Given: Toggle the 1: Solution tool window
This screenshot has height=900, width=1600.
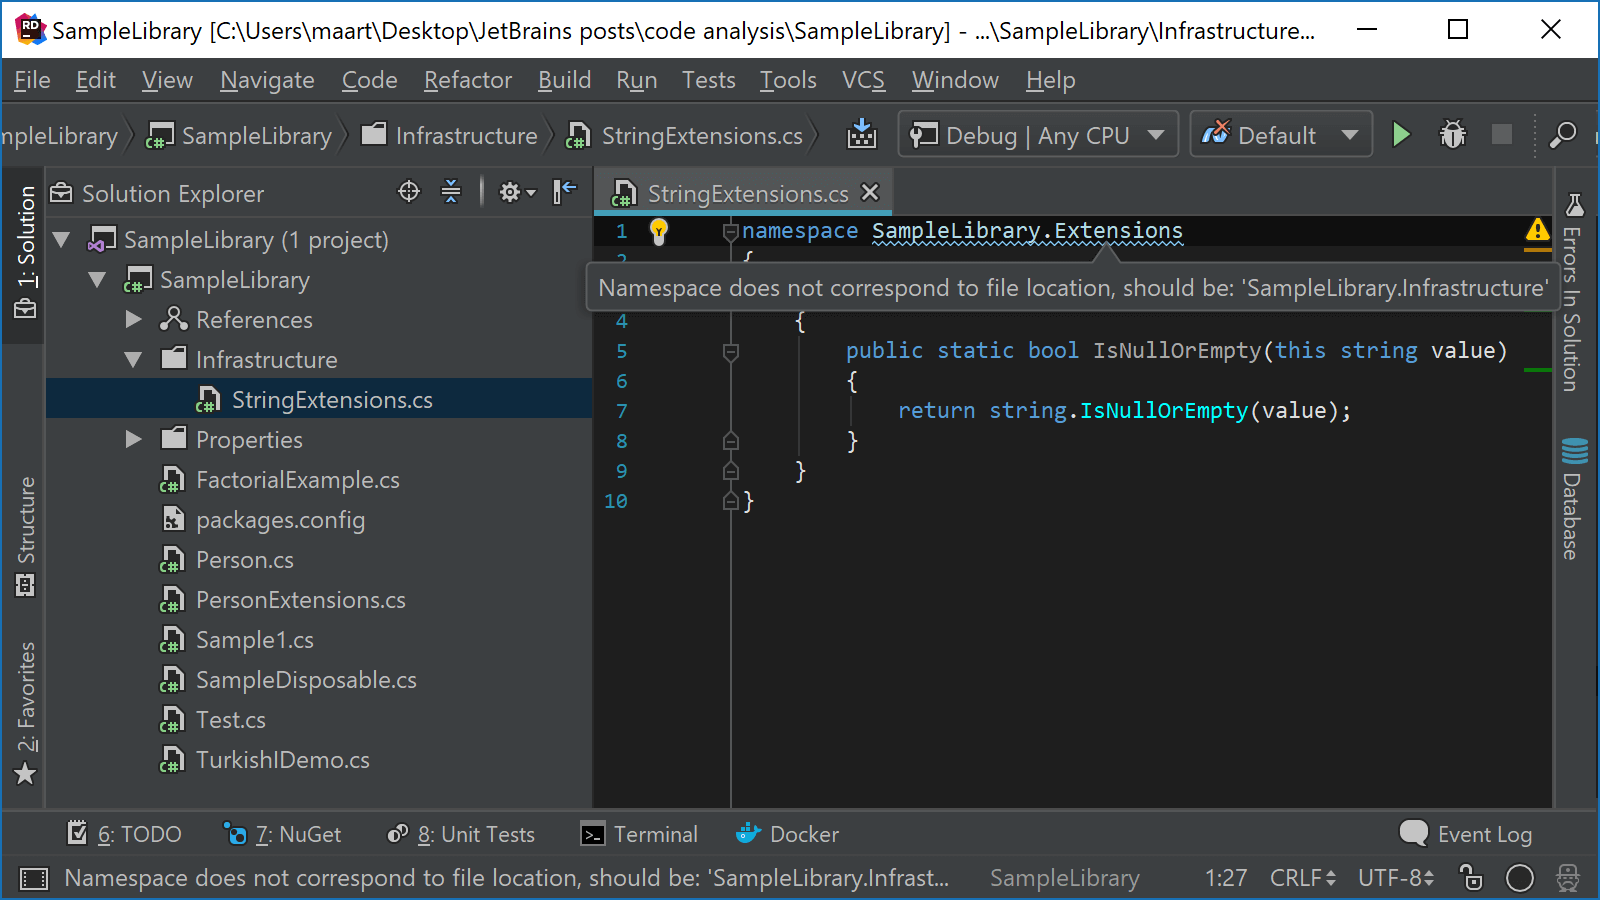Looking at the screenshot, I should 26,253.
